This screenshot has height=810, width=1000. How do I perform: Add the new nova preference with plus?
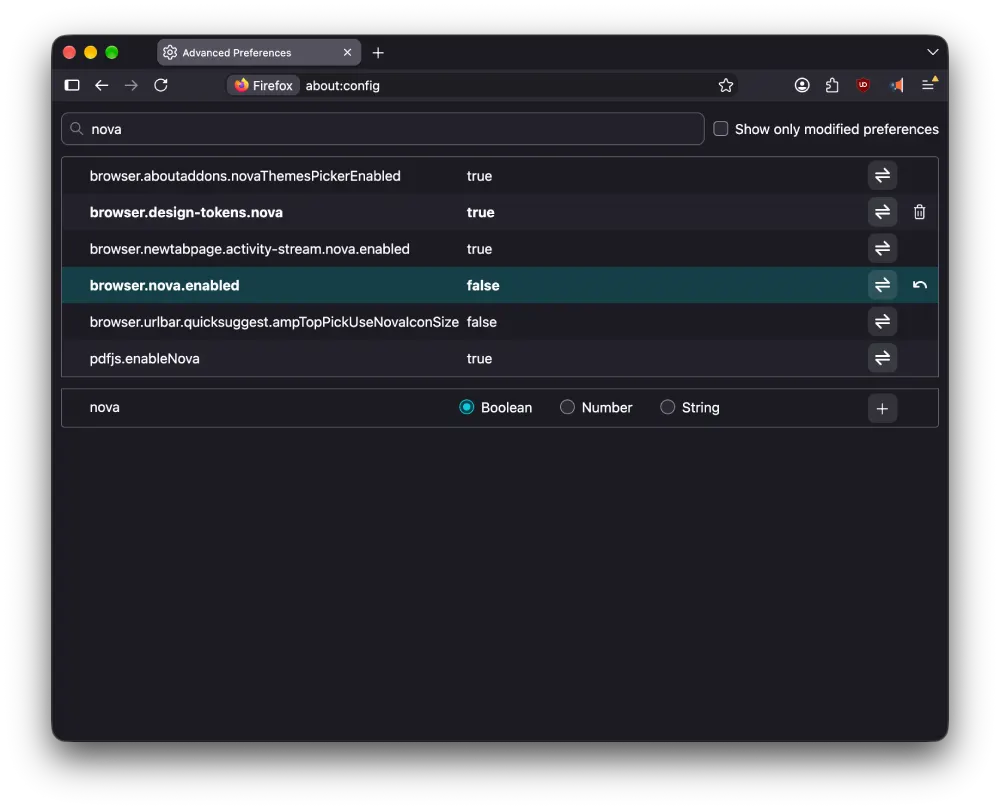[x=882, y=408]
